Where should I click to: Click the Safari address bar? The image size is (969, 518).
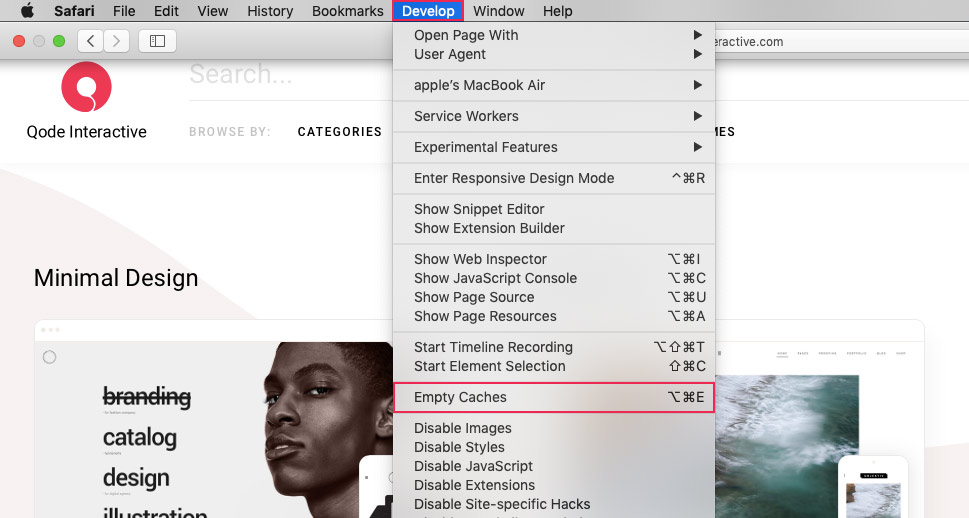point(840,41)
